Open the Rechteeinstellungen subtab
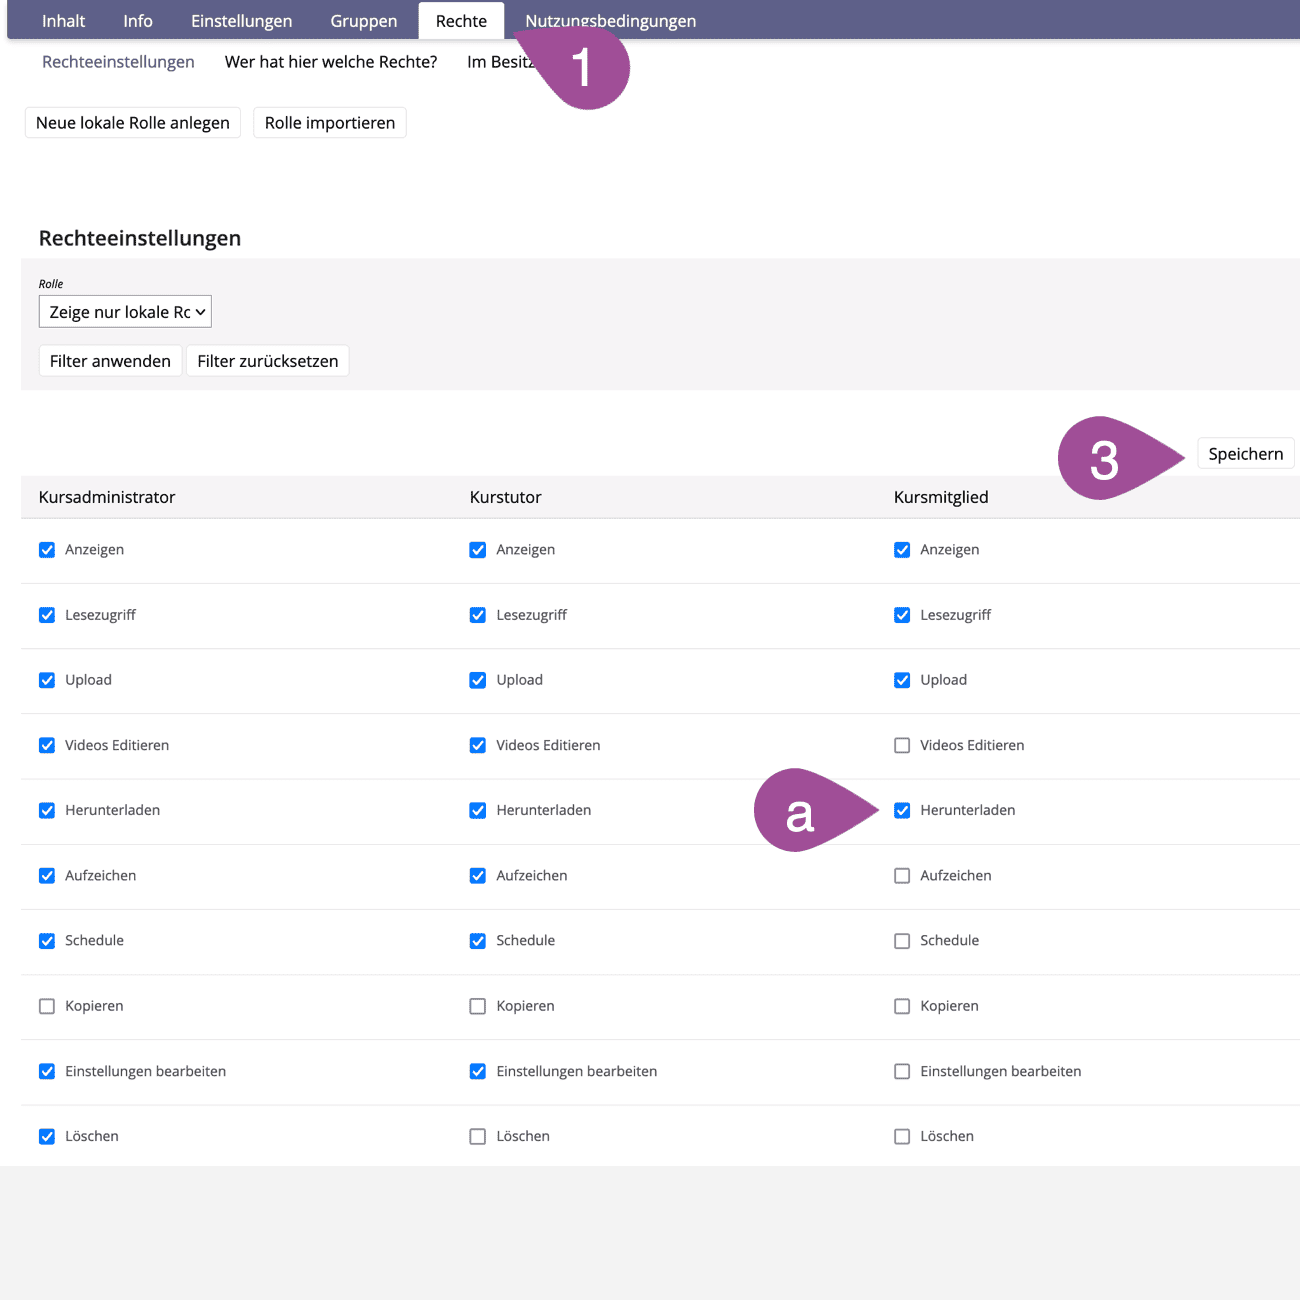Image resolution: width=1300 pixels, height=1300 pixels. pos(118,62)
